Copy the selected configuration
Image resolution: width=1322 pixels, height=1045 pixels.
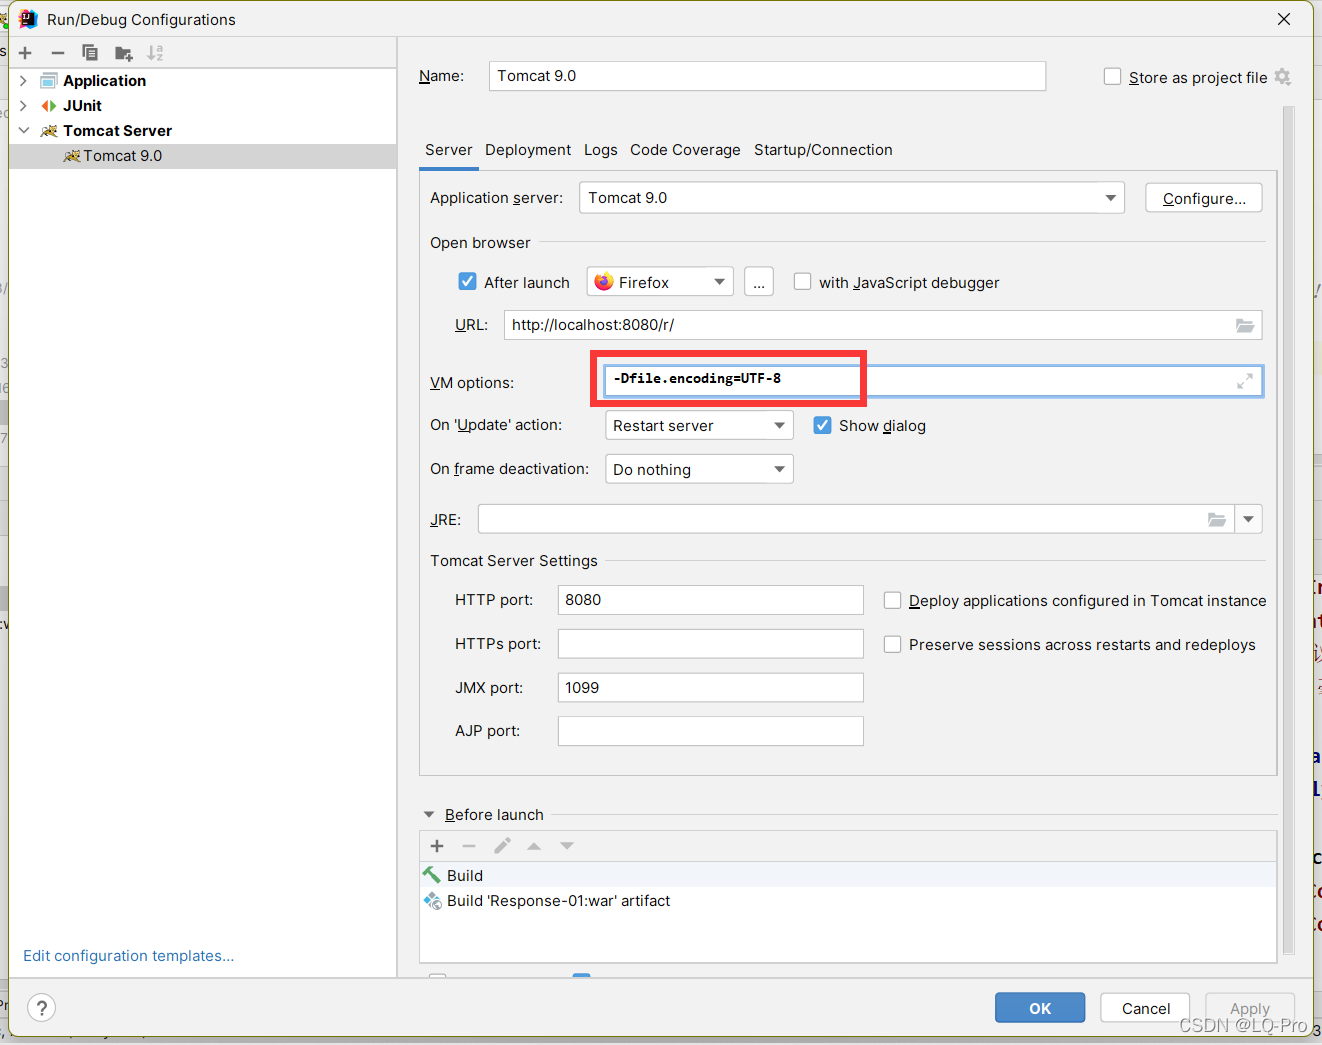pyautogui.click(x=90, y=53)
